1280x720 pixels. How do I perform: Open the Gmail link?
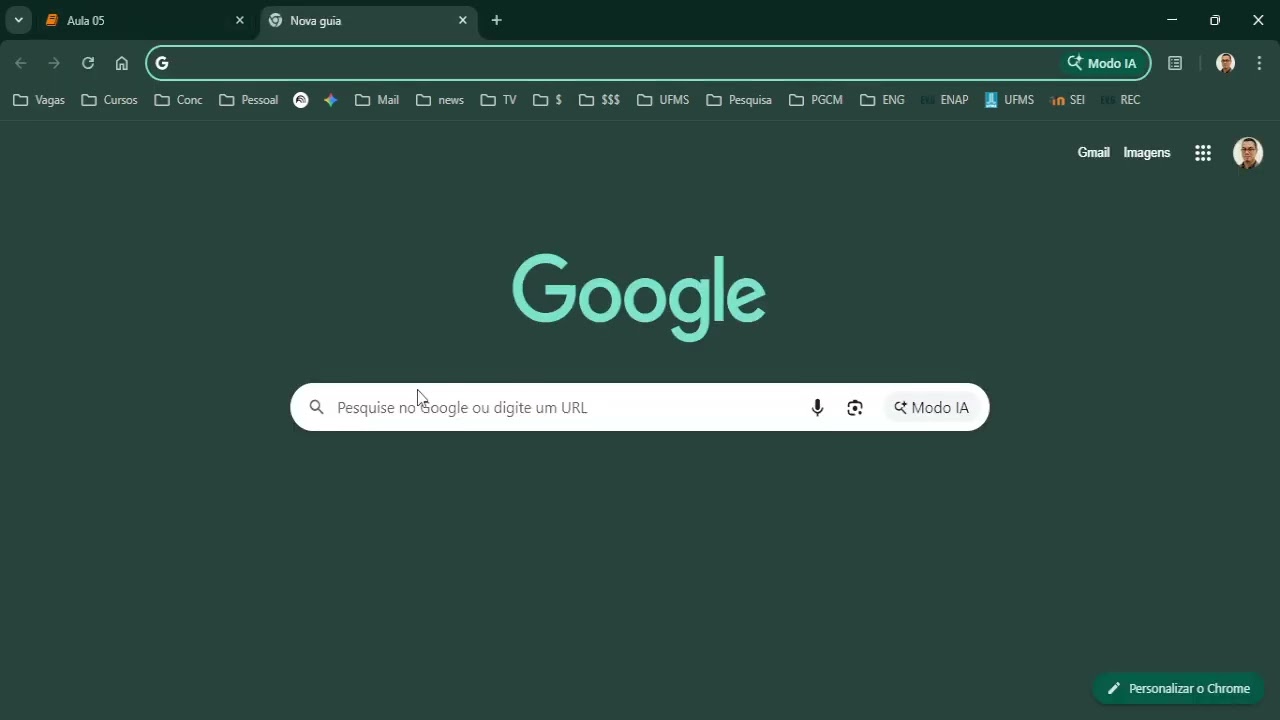(x=1093, y=153)
